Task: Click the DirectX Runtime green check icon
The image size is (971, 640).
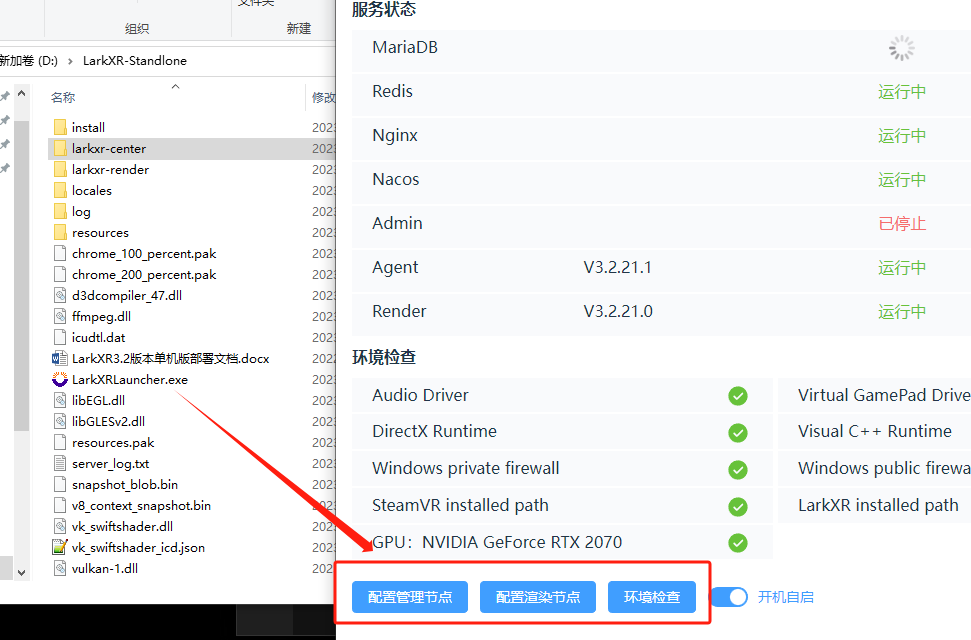Action: [x=738, y=432]
